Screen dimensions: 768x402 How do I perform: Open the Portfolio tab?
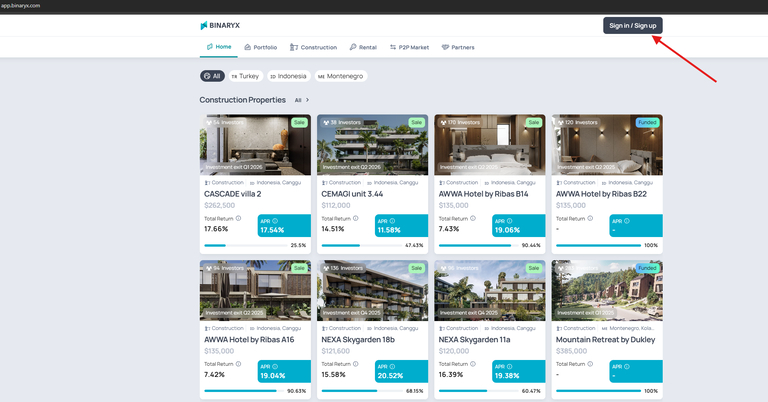tap(261, 47)
